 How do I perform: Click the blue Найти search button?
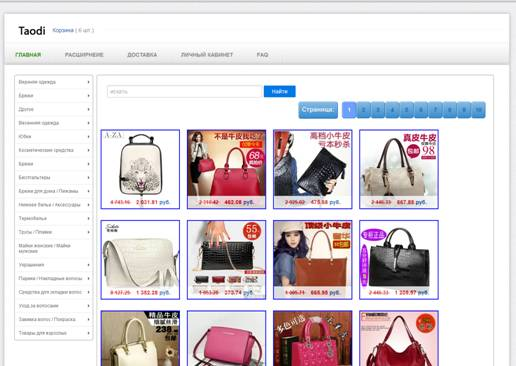(x=280, y=91)
